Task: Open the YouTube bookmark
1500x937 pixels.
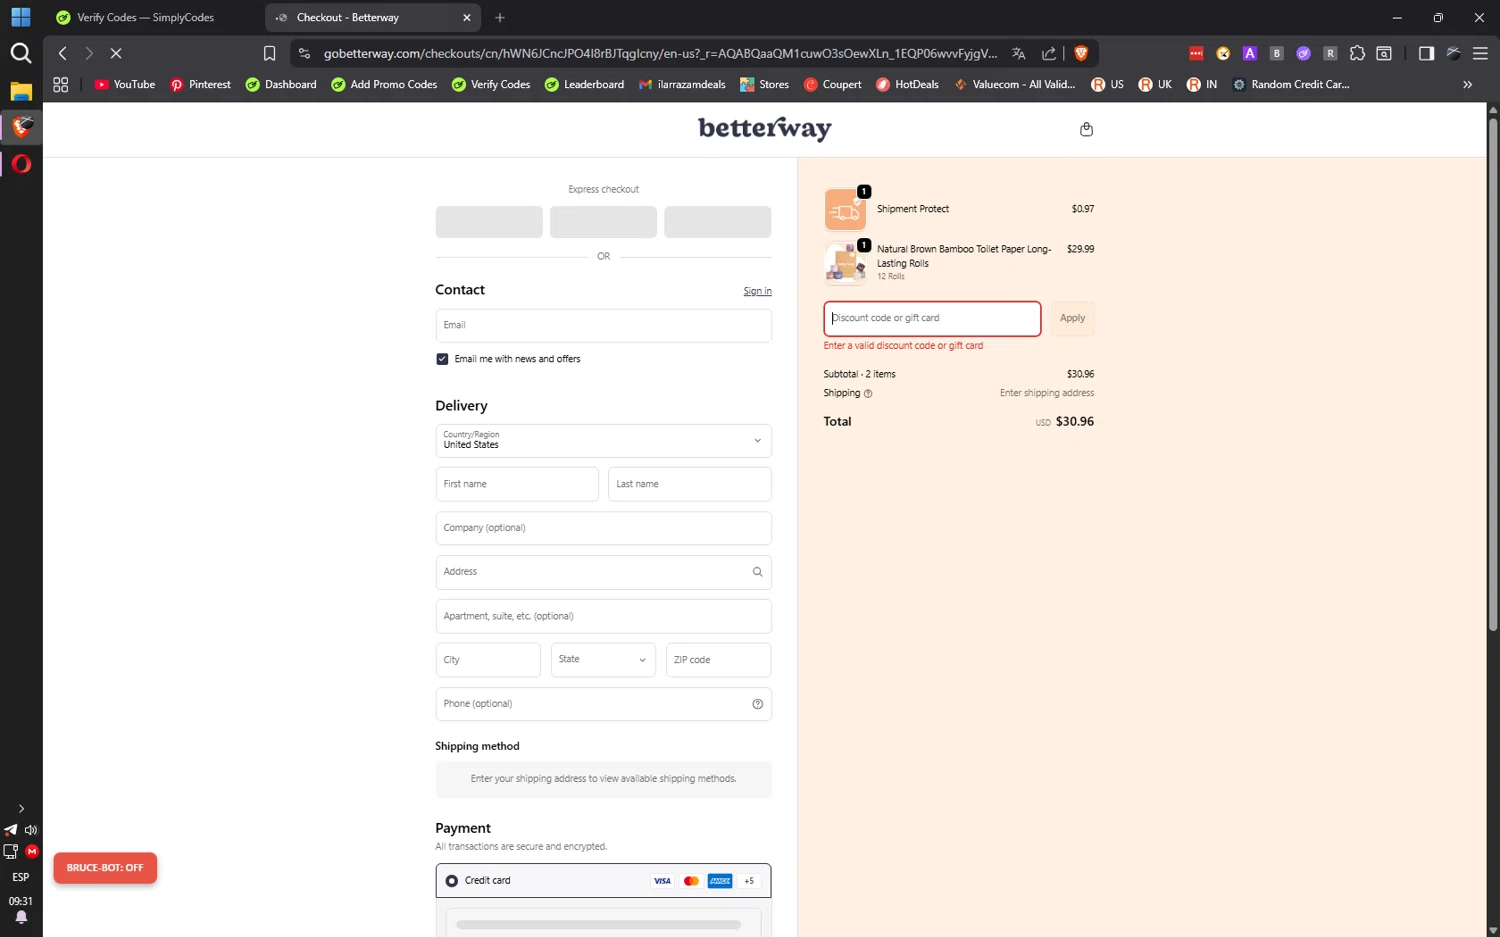Action: (125, 85)
